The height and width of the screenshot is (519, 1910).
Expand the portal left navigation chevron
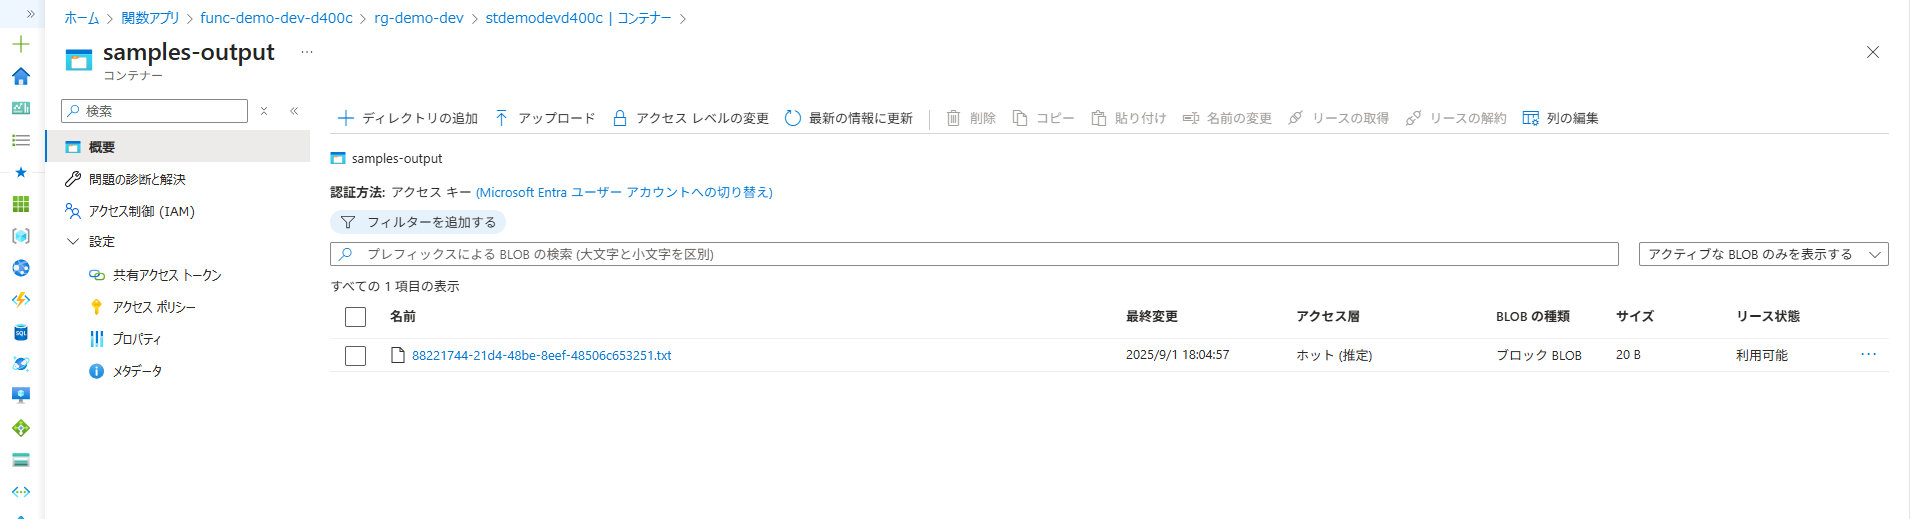[30, 14]
